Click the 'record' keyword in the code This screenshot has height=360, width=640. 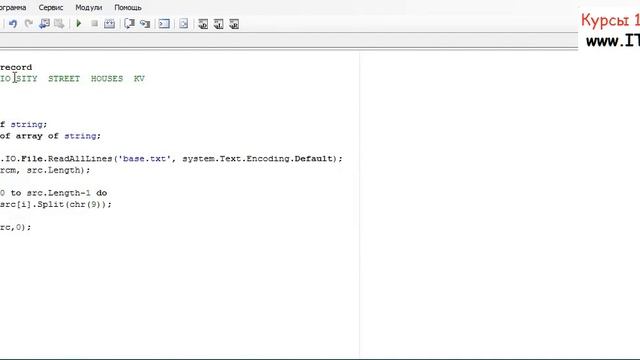pos(16,67)
